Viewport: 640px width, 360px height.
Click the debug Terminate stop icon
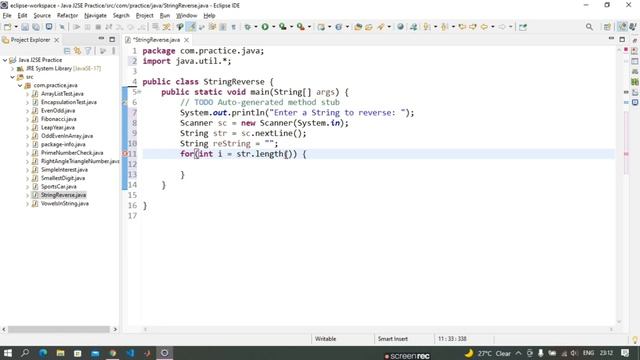point(98,27)
